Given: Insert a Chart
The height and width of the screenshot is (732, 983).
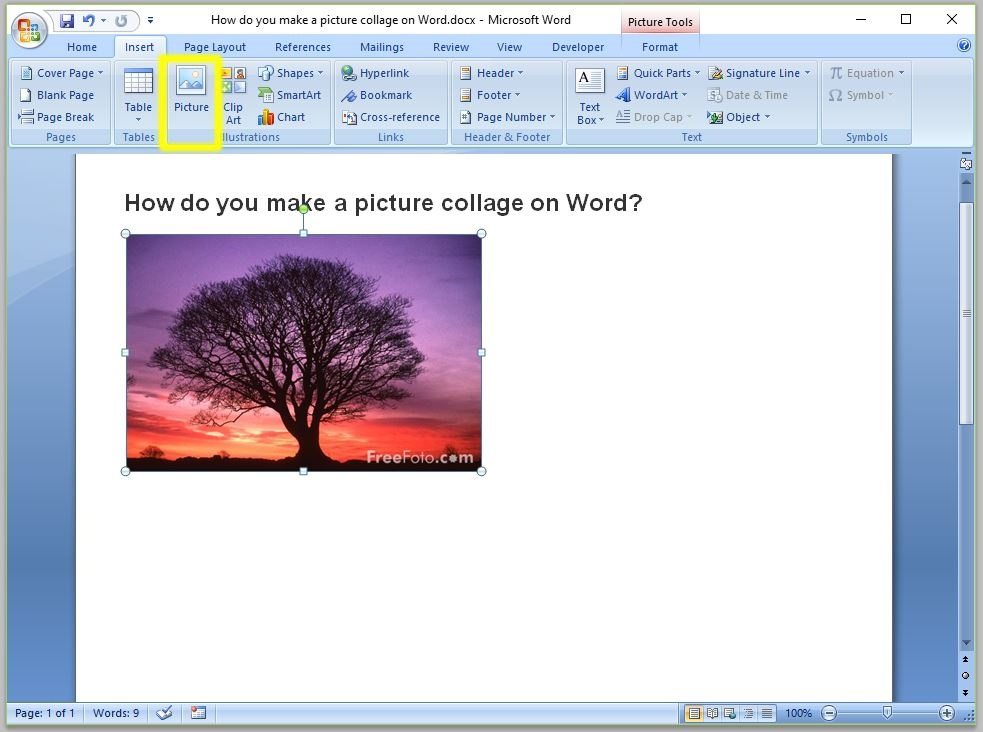Looking at the screenshot, I should tap(281, 117).
